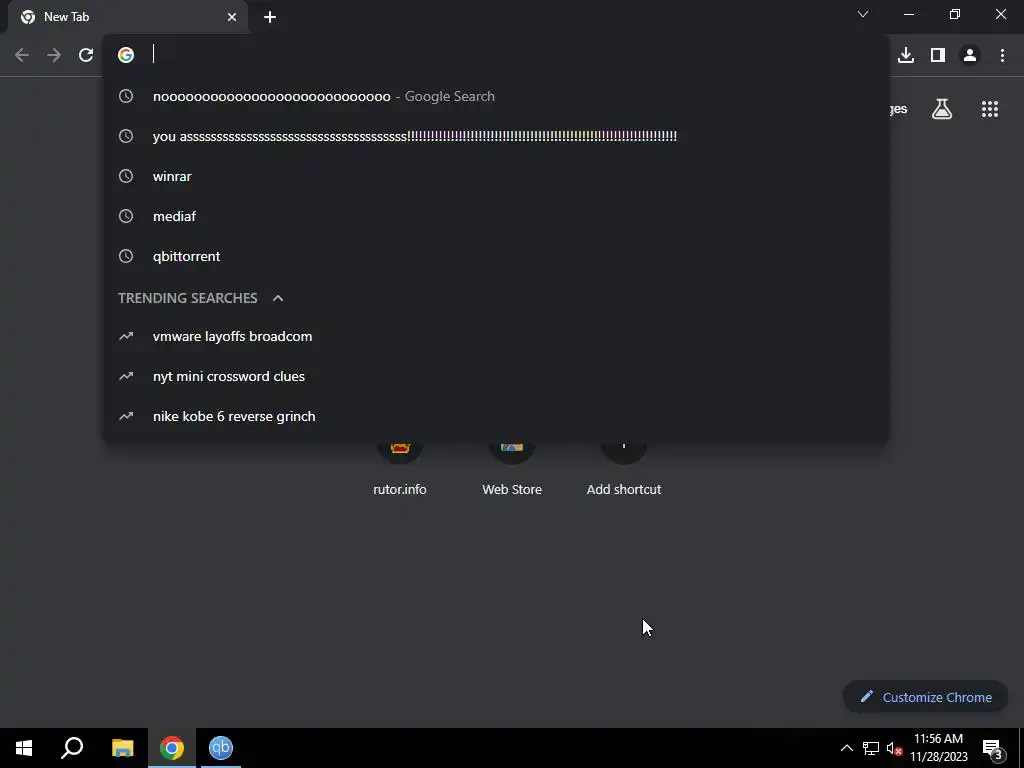Screen dimensions: 1024x768
Task: Open the clock showing 11:56 AM
Action: (x=938, y=748)
